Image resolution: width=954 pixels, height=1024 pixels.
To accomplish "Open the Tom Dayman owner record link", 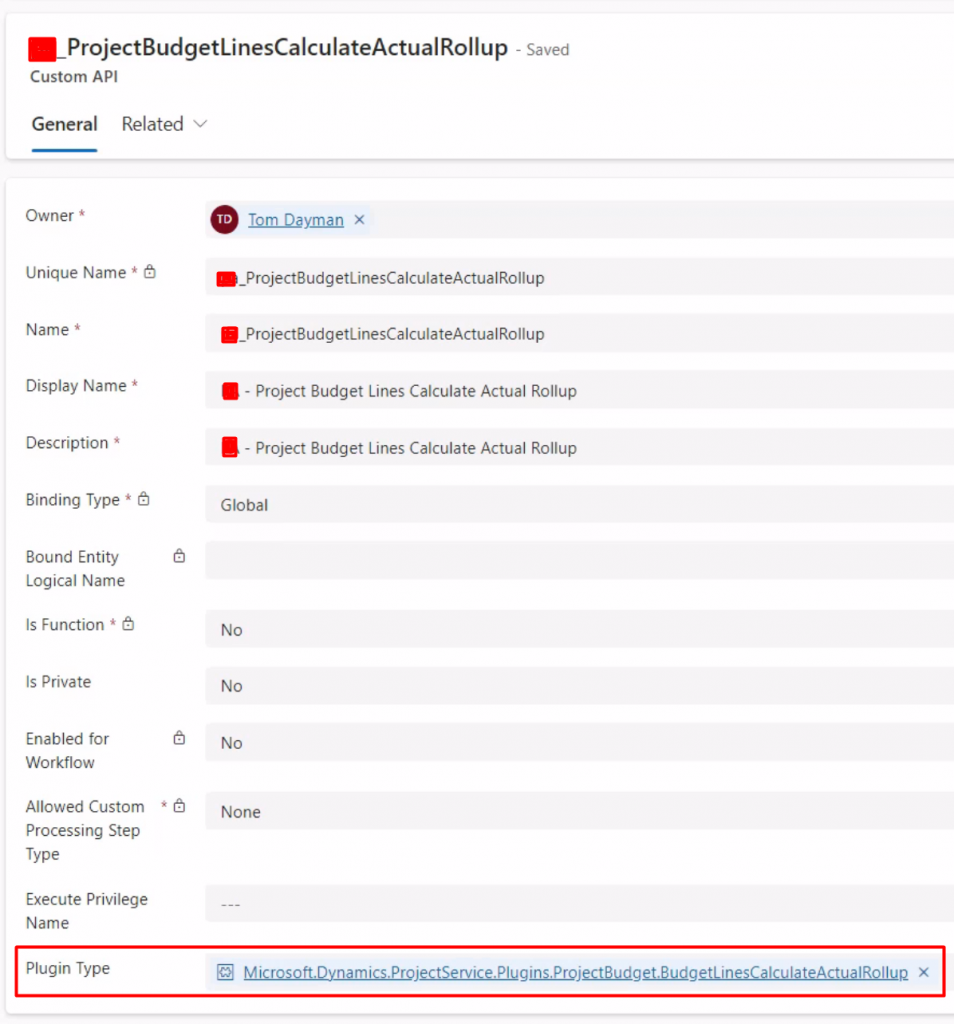I will click(295, 219).
